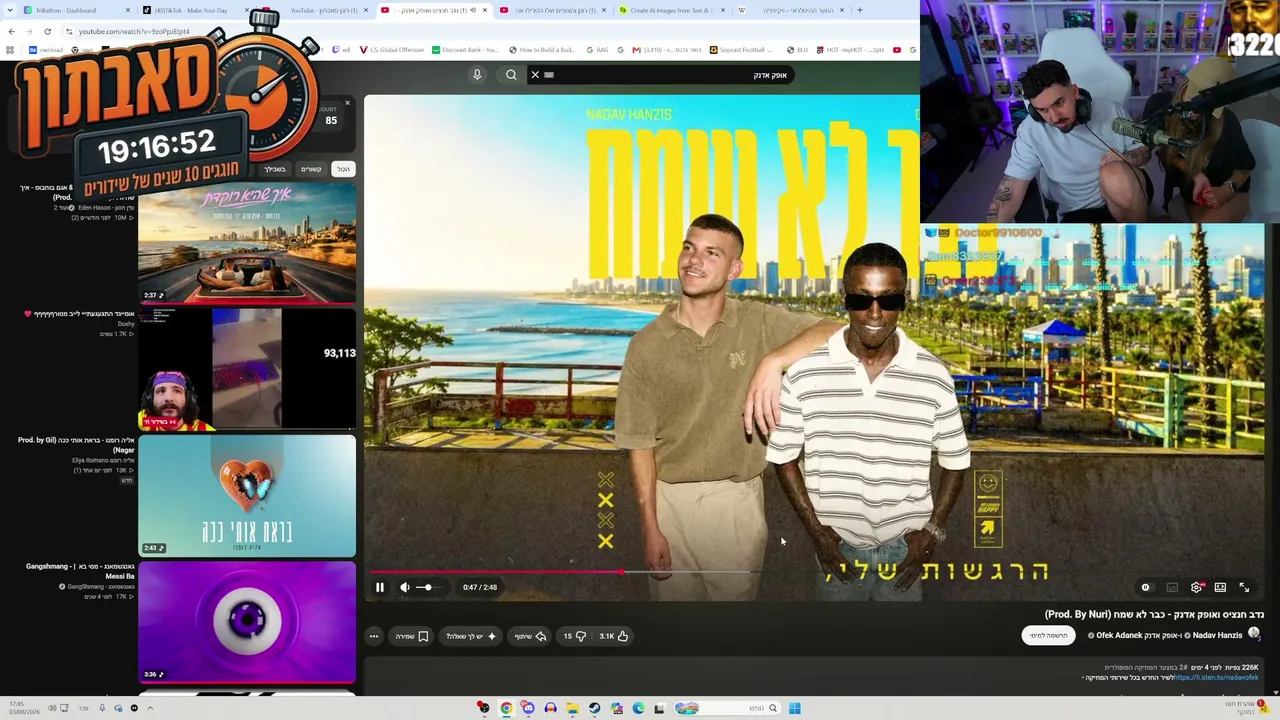Viewport: 1280px width, 720px height.
Task: Open the thumbnail showing 93,113
Action: 247,369
